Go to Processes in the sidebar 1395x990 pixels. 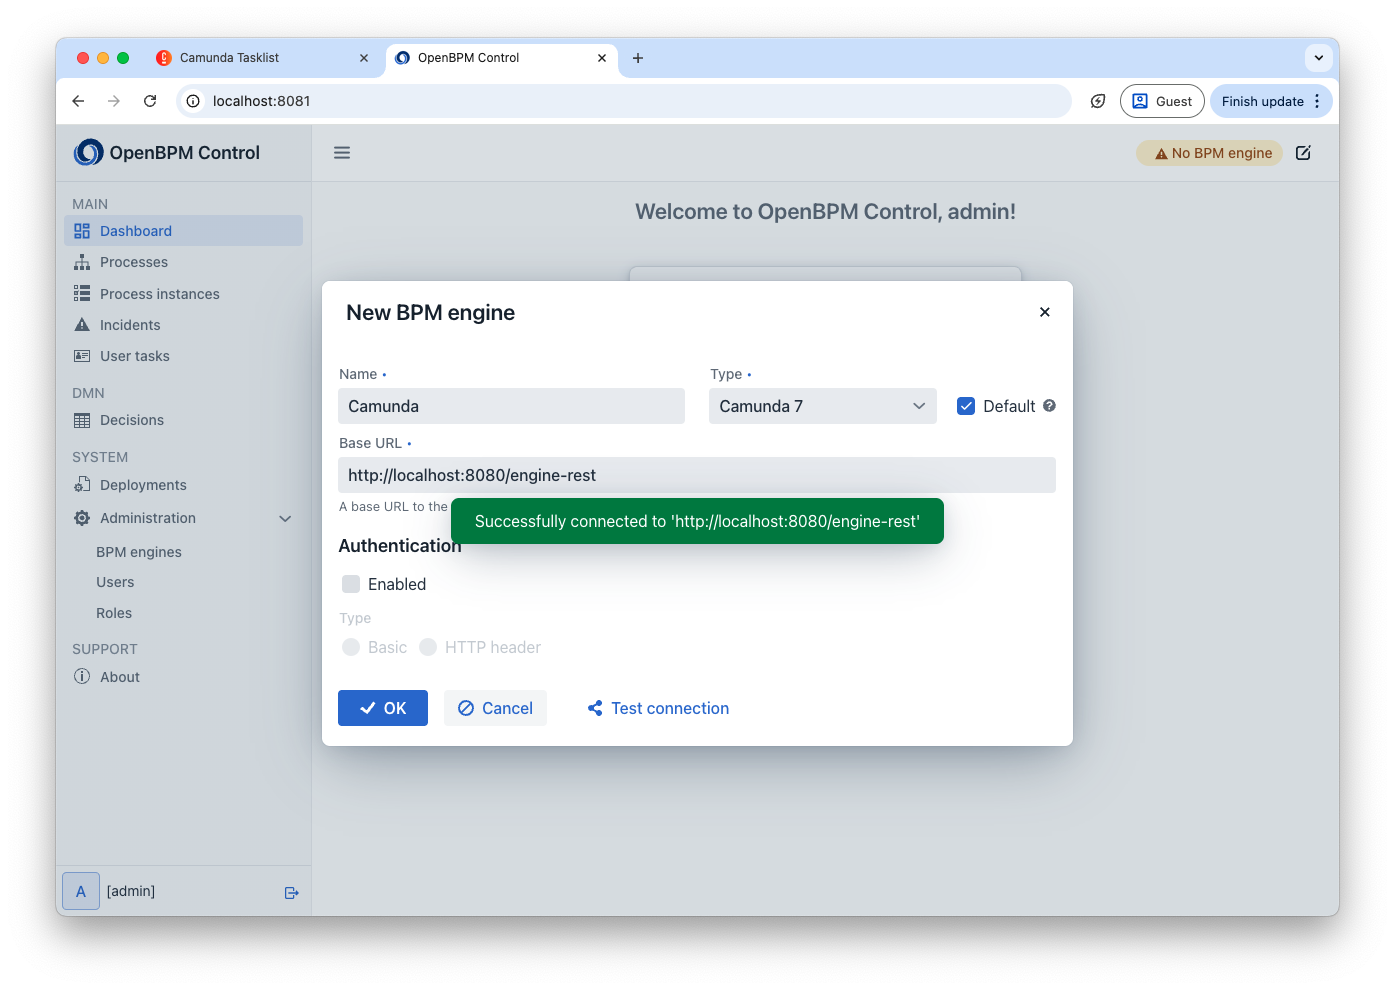click(x=184, y=262)
